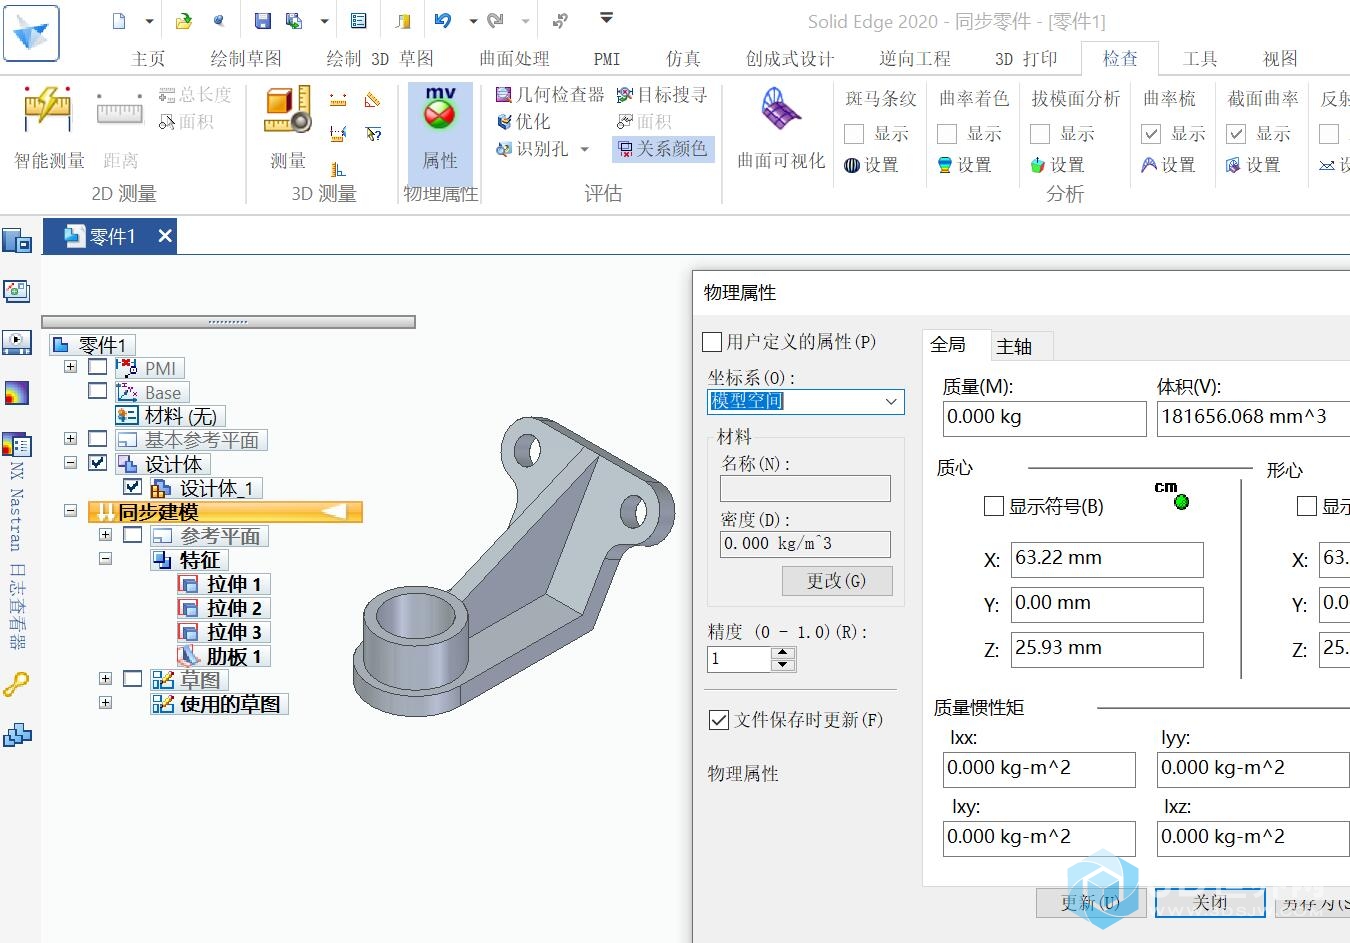
Task: Click the 密度(D) density input field
Action: [805, 544]
